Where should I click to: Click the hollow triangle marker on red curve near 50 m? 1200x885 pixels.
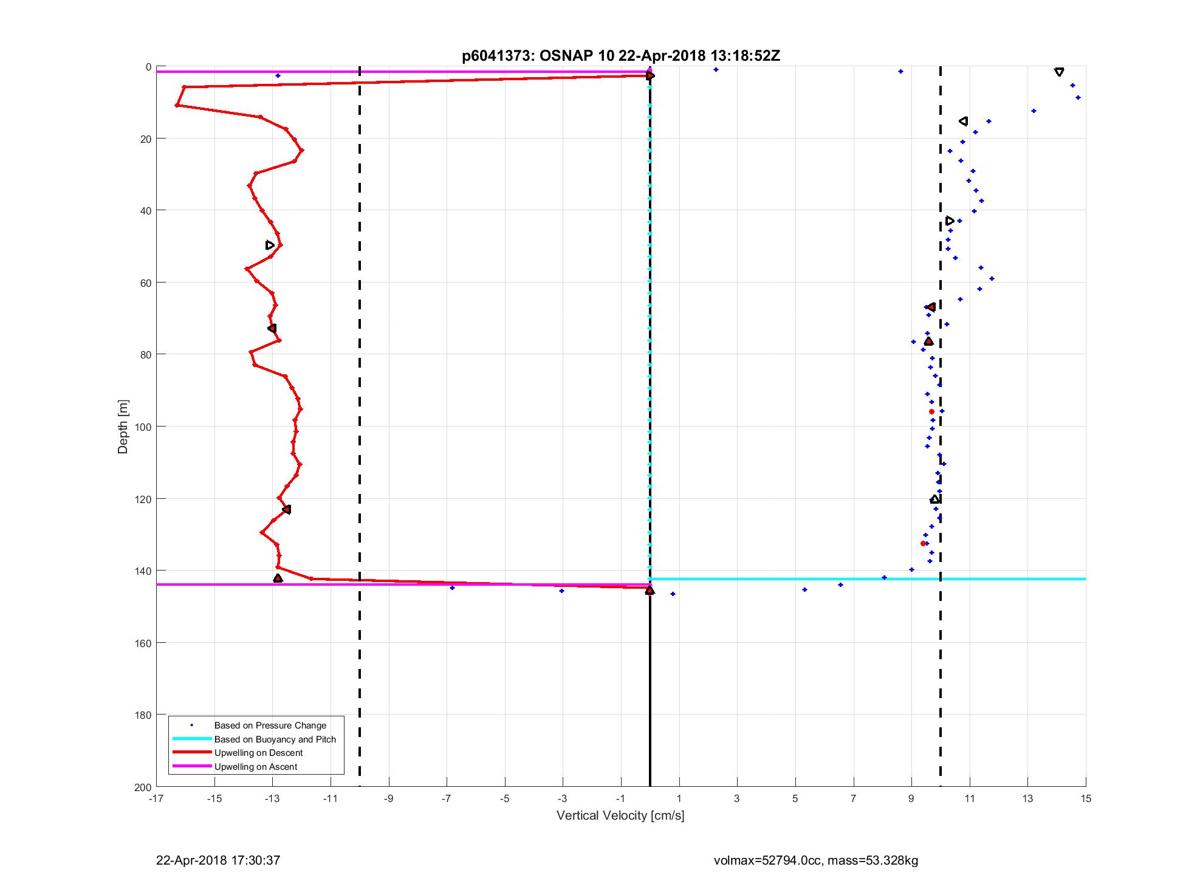click(270, 245)
